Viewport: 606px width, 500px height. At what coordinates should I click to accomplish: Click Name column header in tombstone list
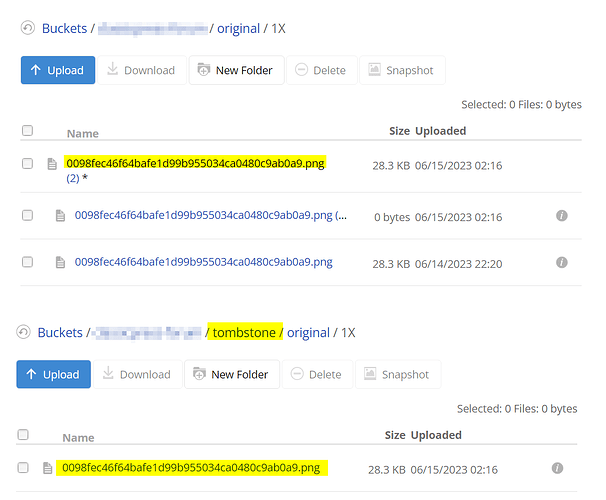[78, 438]
